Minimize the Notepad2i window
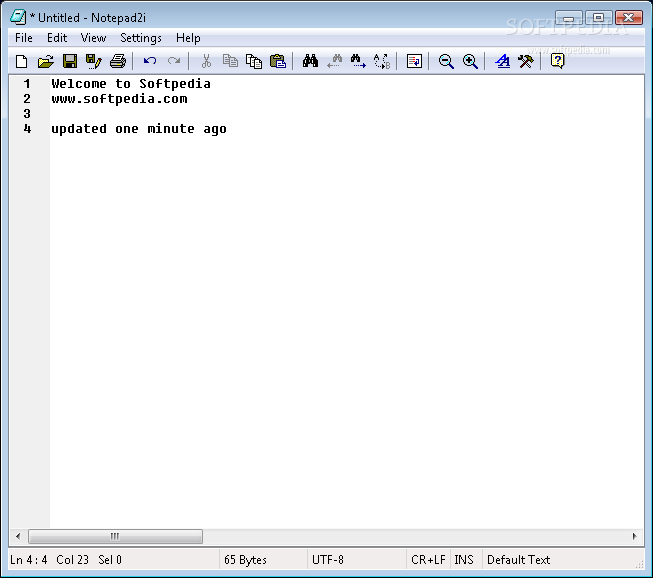The height and width of the screenshot is (578, 653). point(569,18)
